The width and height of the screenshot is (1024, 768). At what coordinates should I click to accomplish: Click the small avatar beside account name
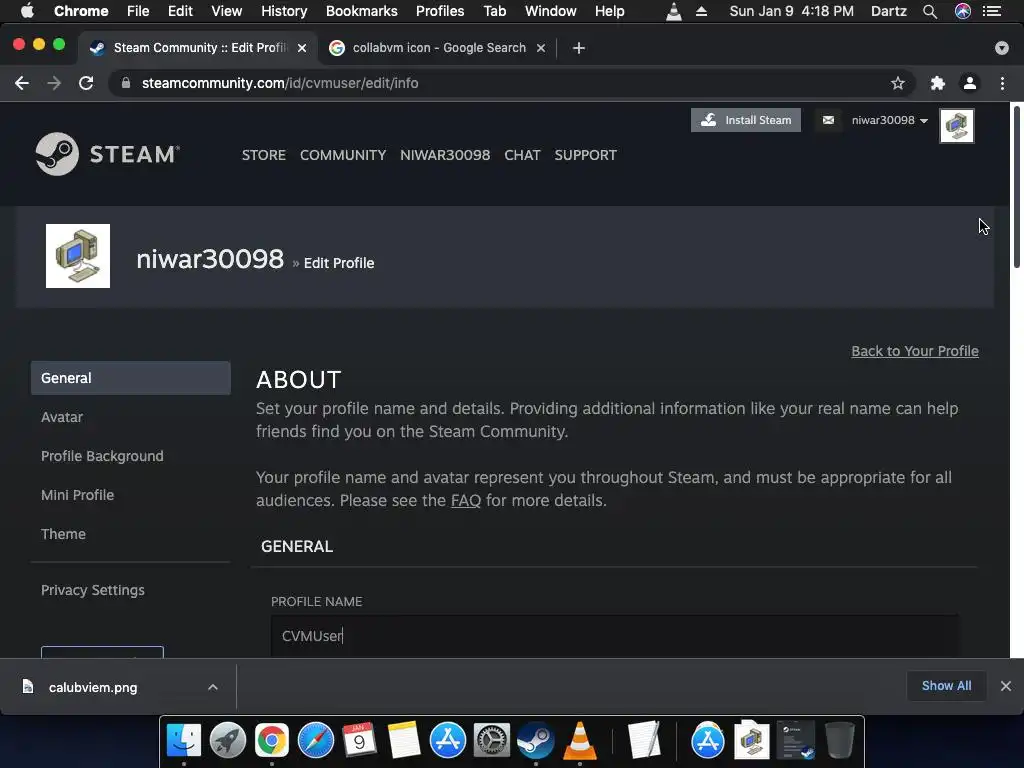[957, 125]
